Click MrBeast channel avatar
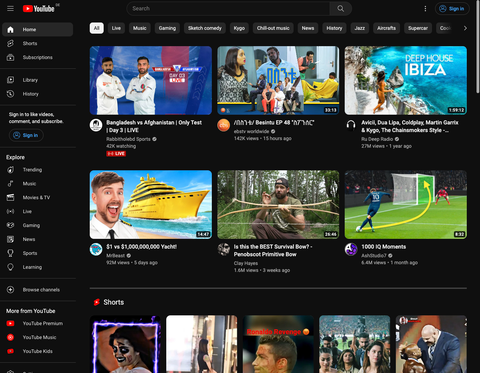 96,249
